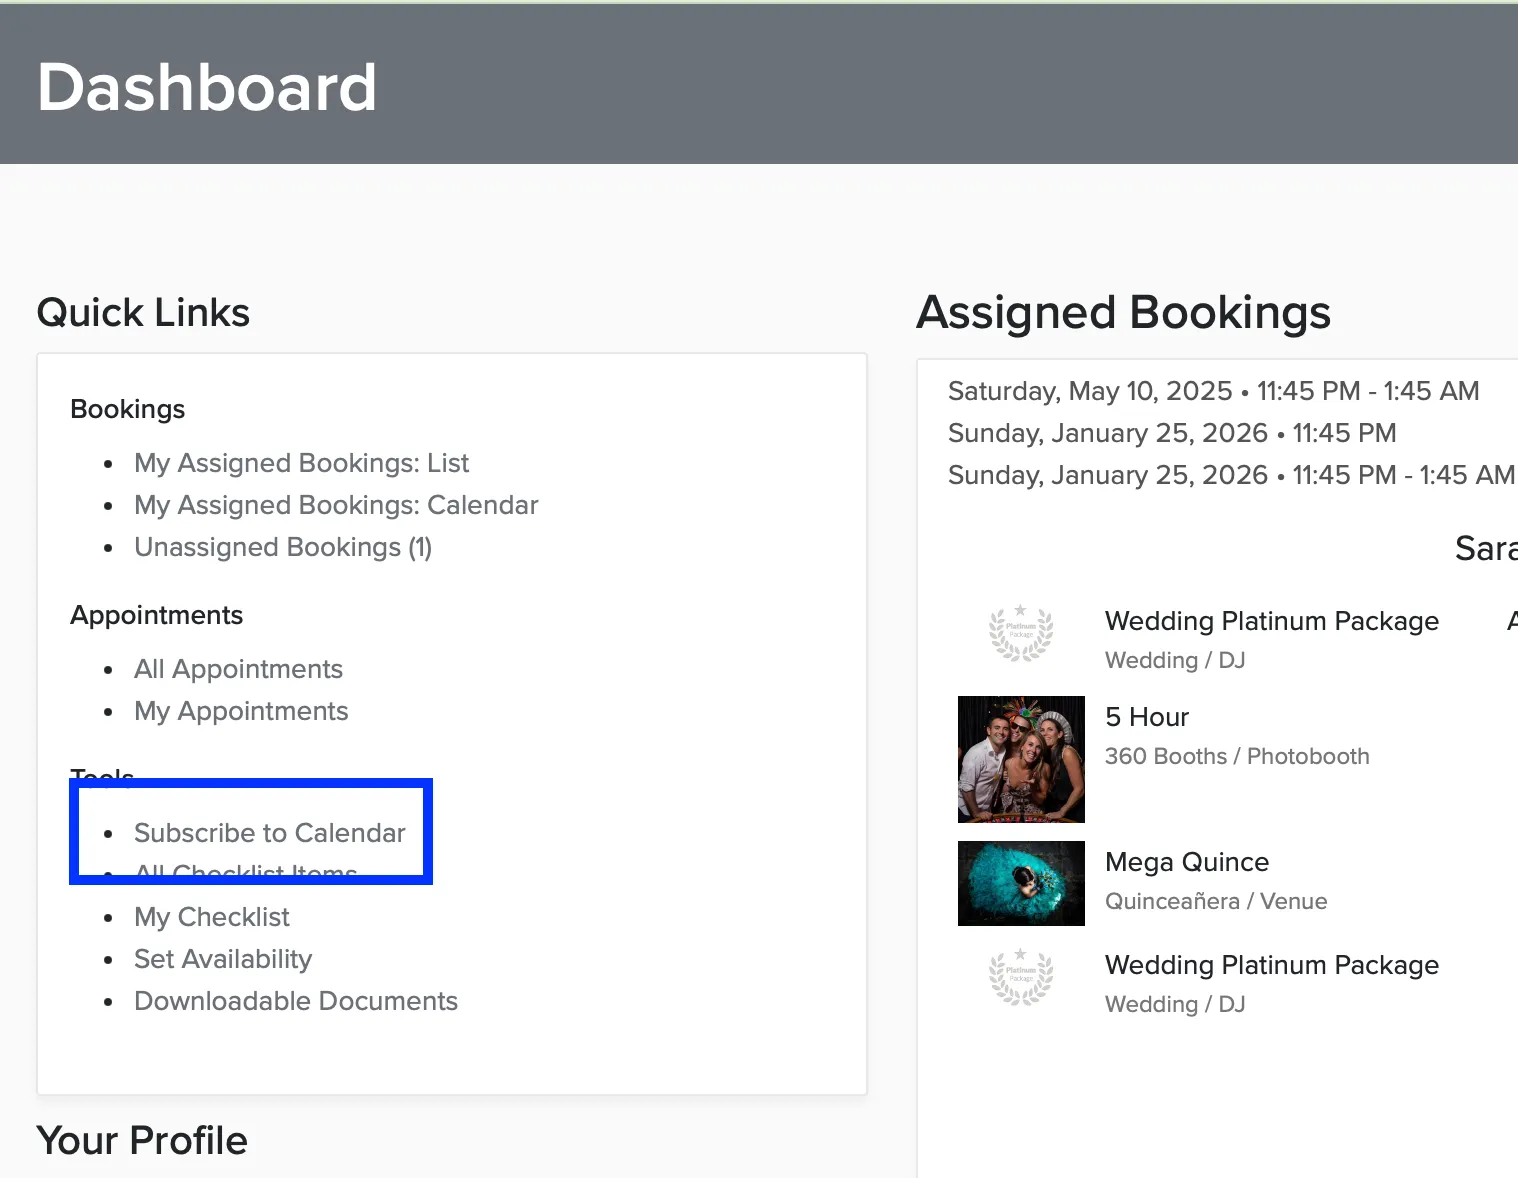The image size is (1518, 1178).
Task: Select Set Availability link
Action: [x=223, y=959]
